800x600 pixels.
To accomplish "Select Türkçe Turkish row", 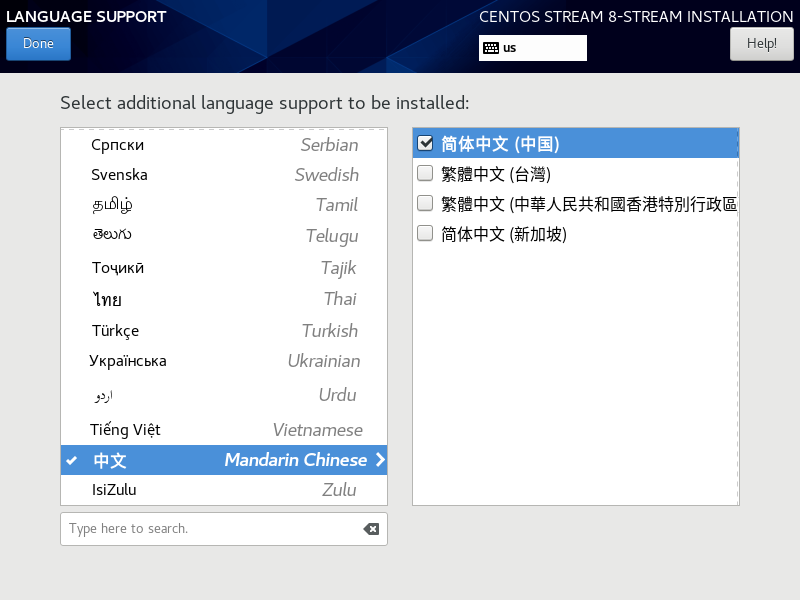I will pyautogui.click(x=224, y=331).
